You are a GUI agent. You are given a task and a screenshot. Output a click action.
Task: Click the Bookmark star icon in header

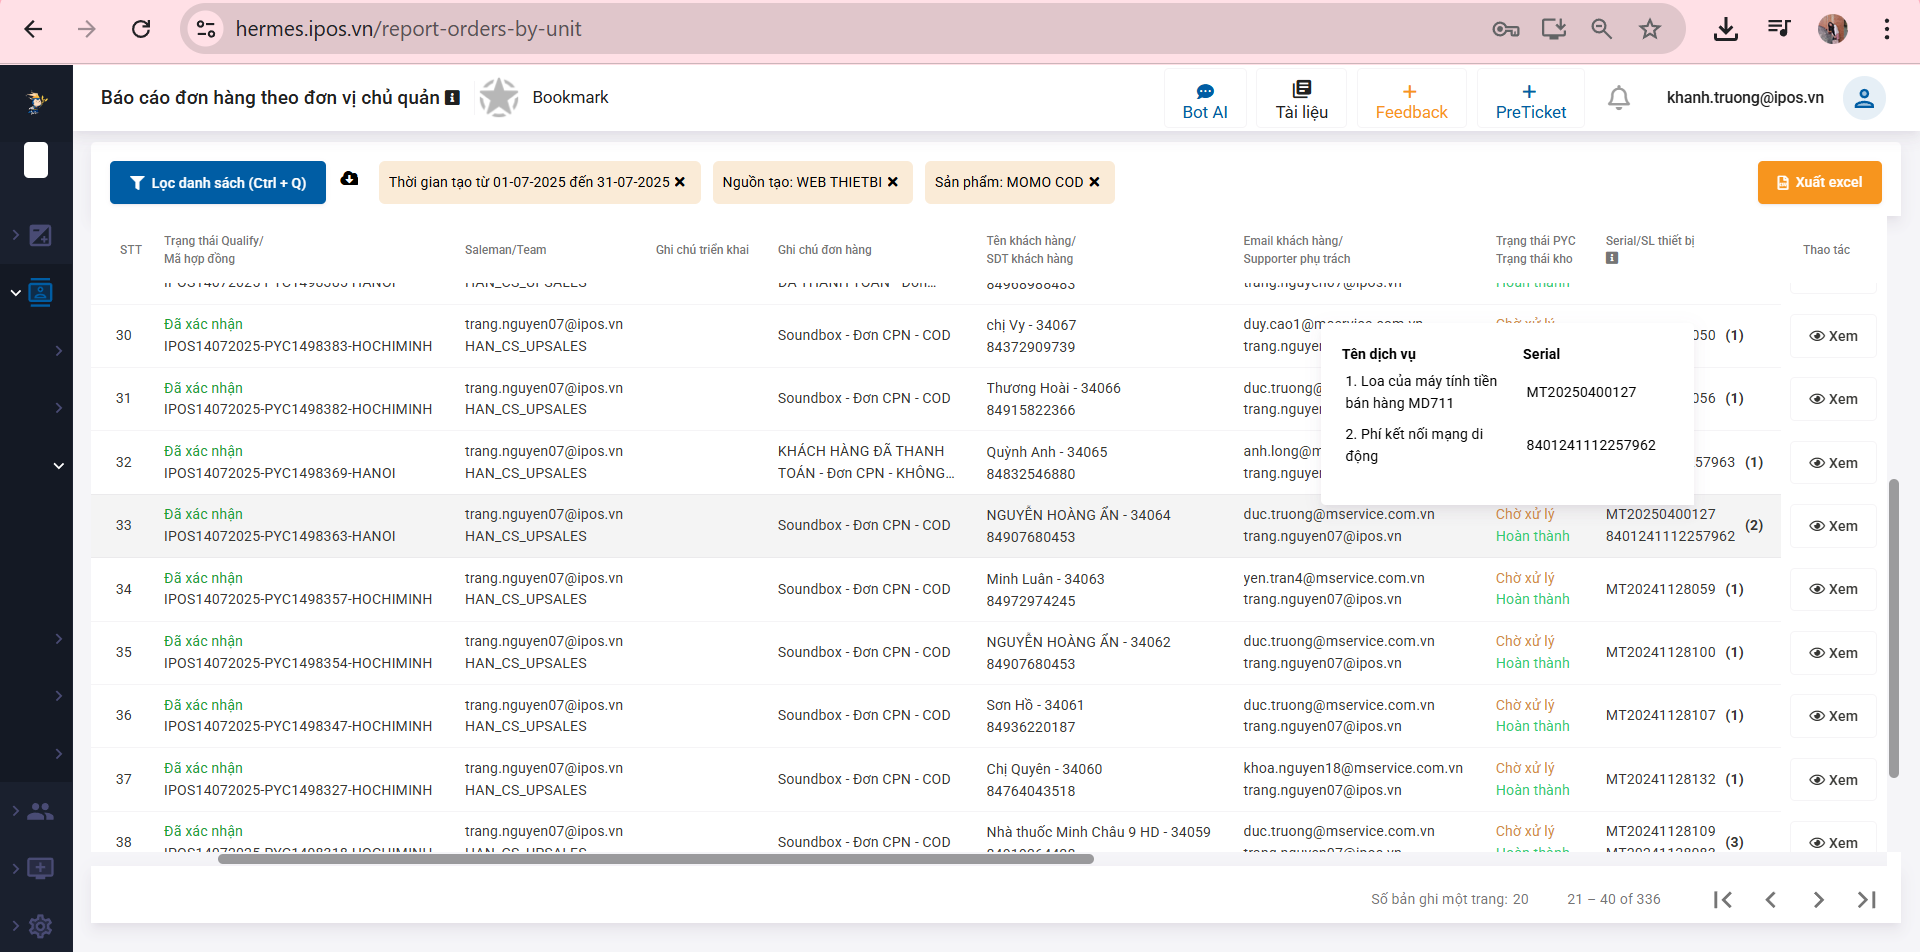click(x=499, y=97)
